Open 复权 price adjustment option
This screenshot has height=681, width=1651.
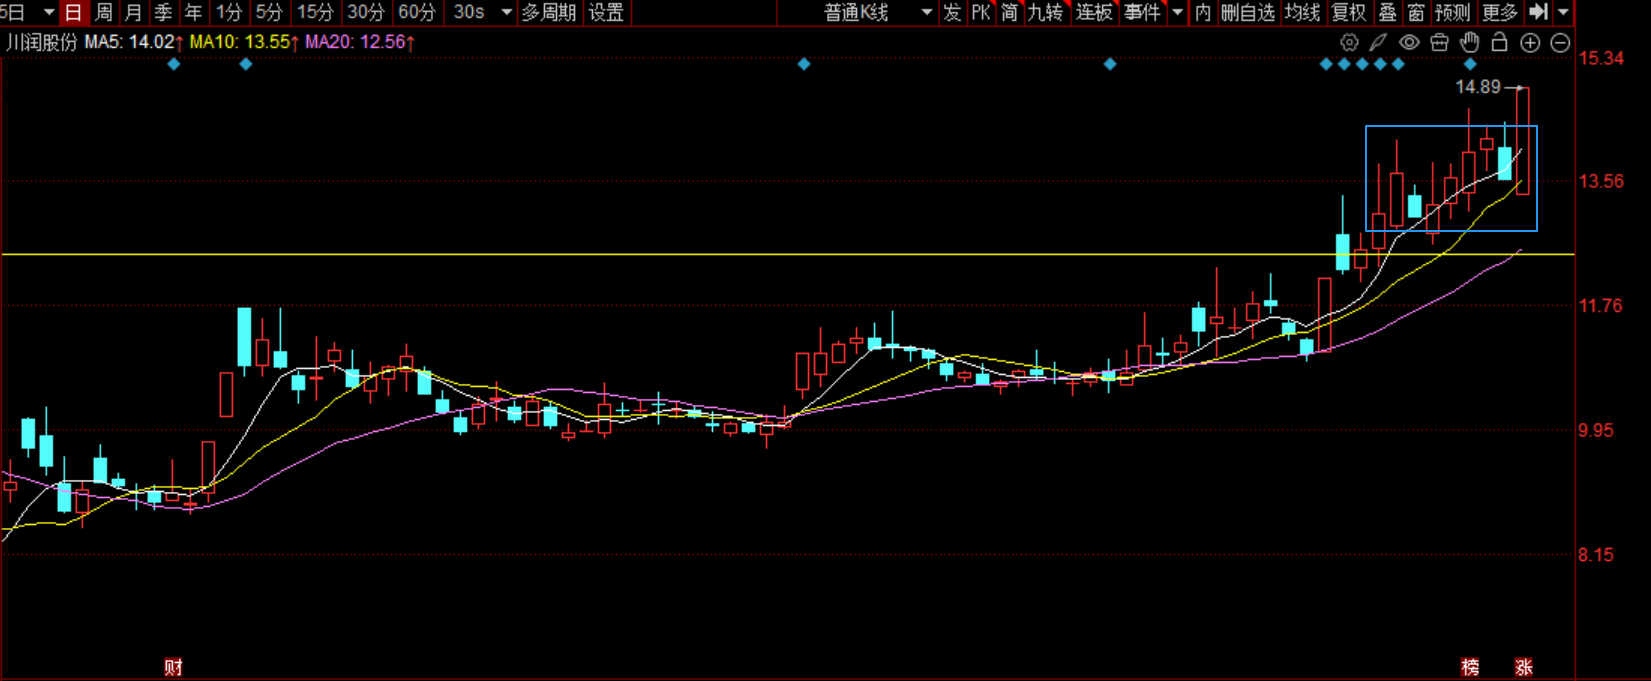click(x=1349, y=12)
